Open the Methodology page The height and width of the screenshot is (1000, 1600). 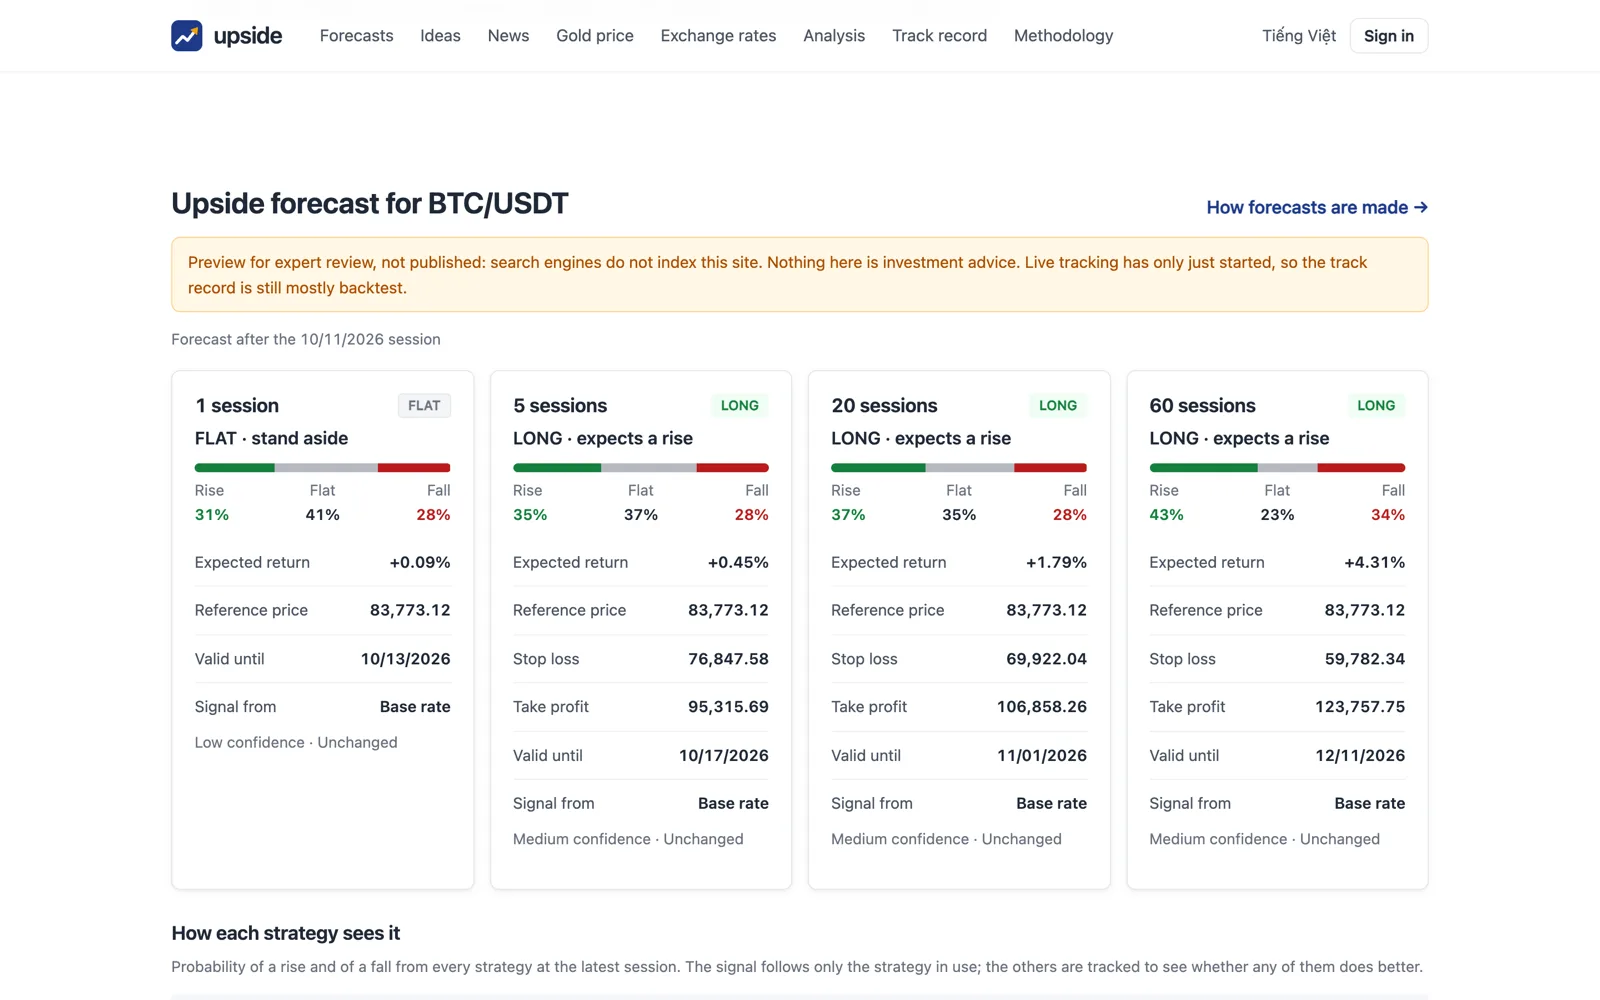(1063, 36)
